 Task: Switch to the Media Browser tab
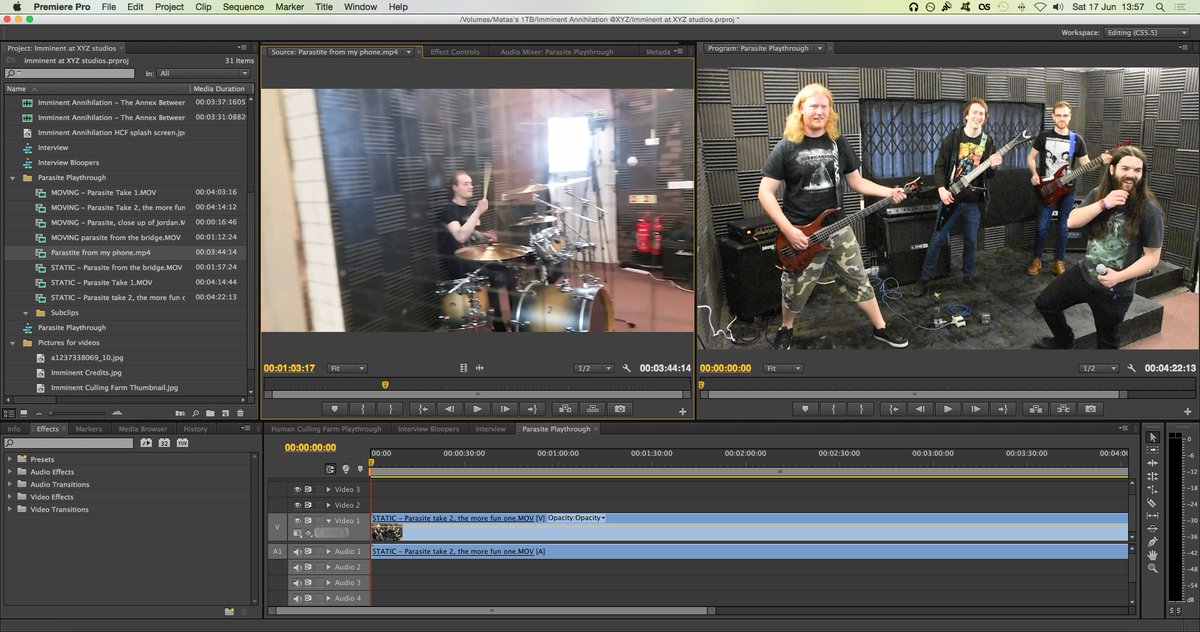point(142,429)
